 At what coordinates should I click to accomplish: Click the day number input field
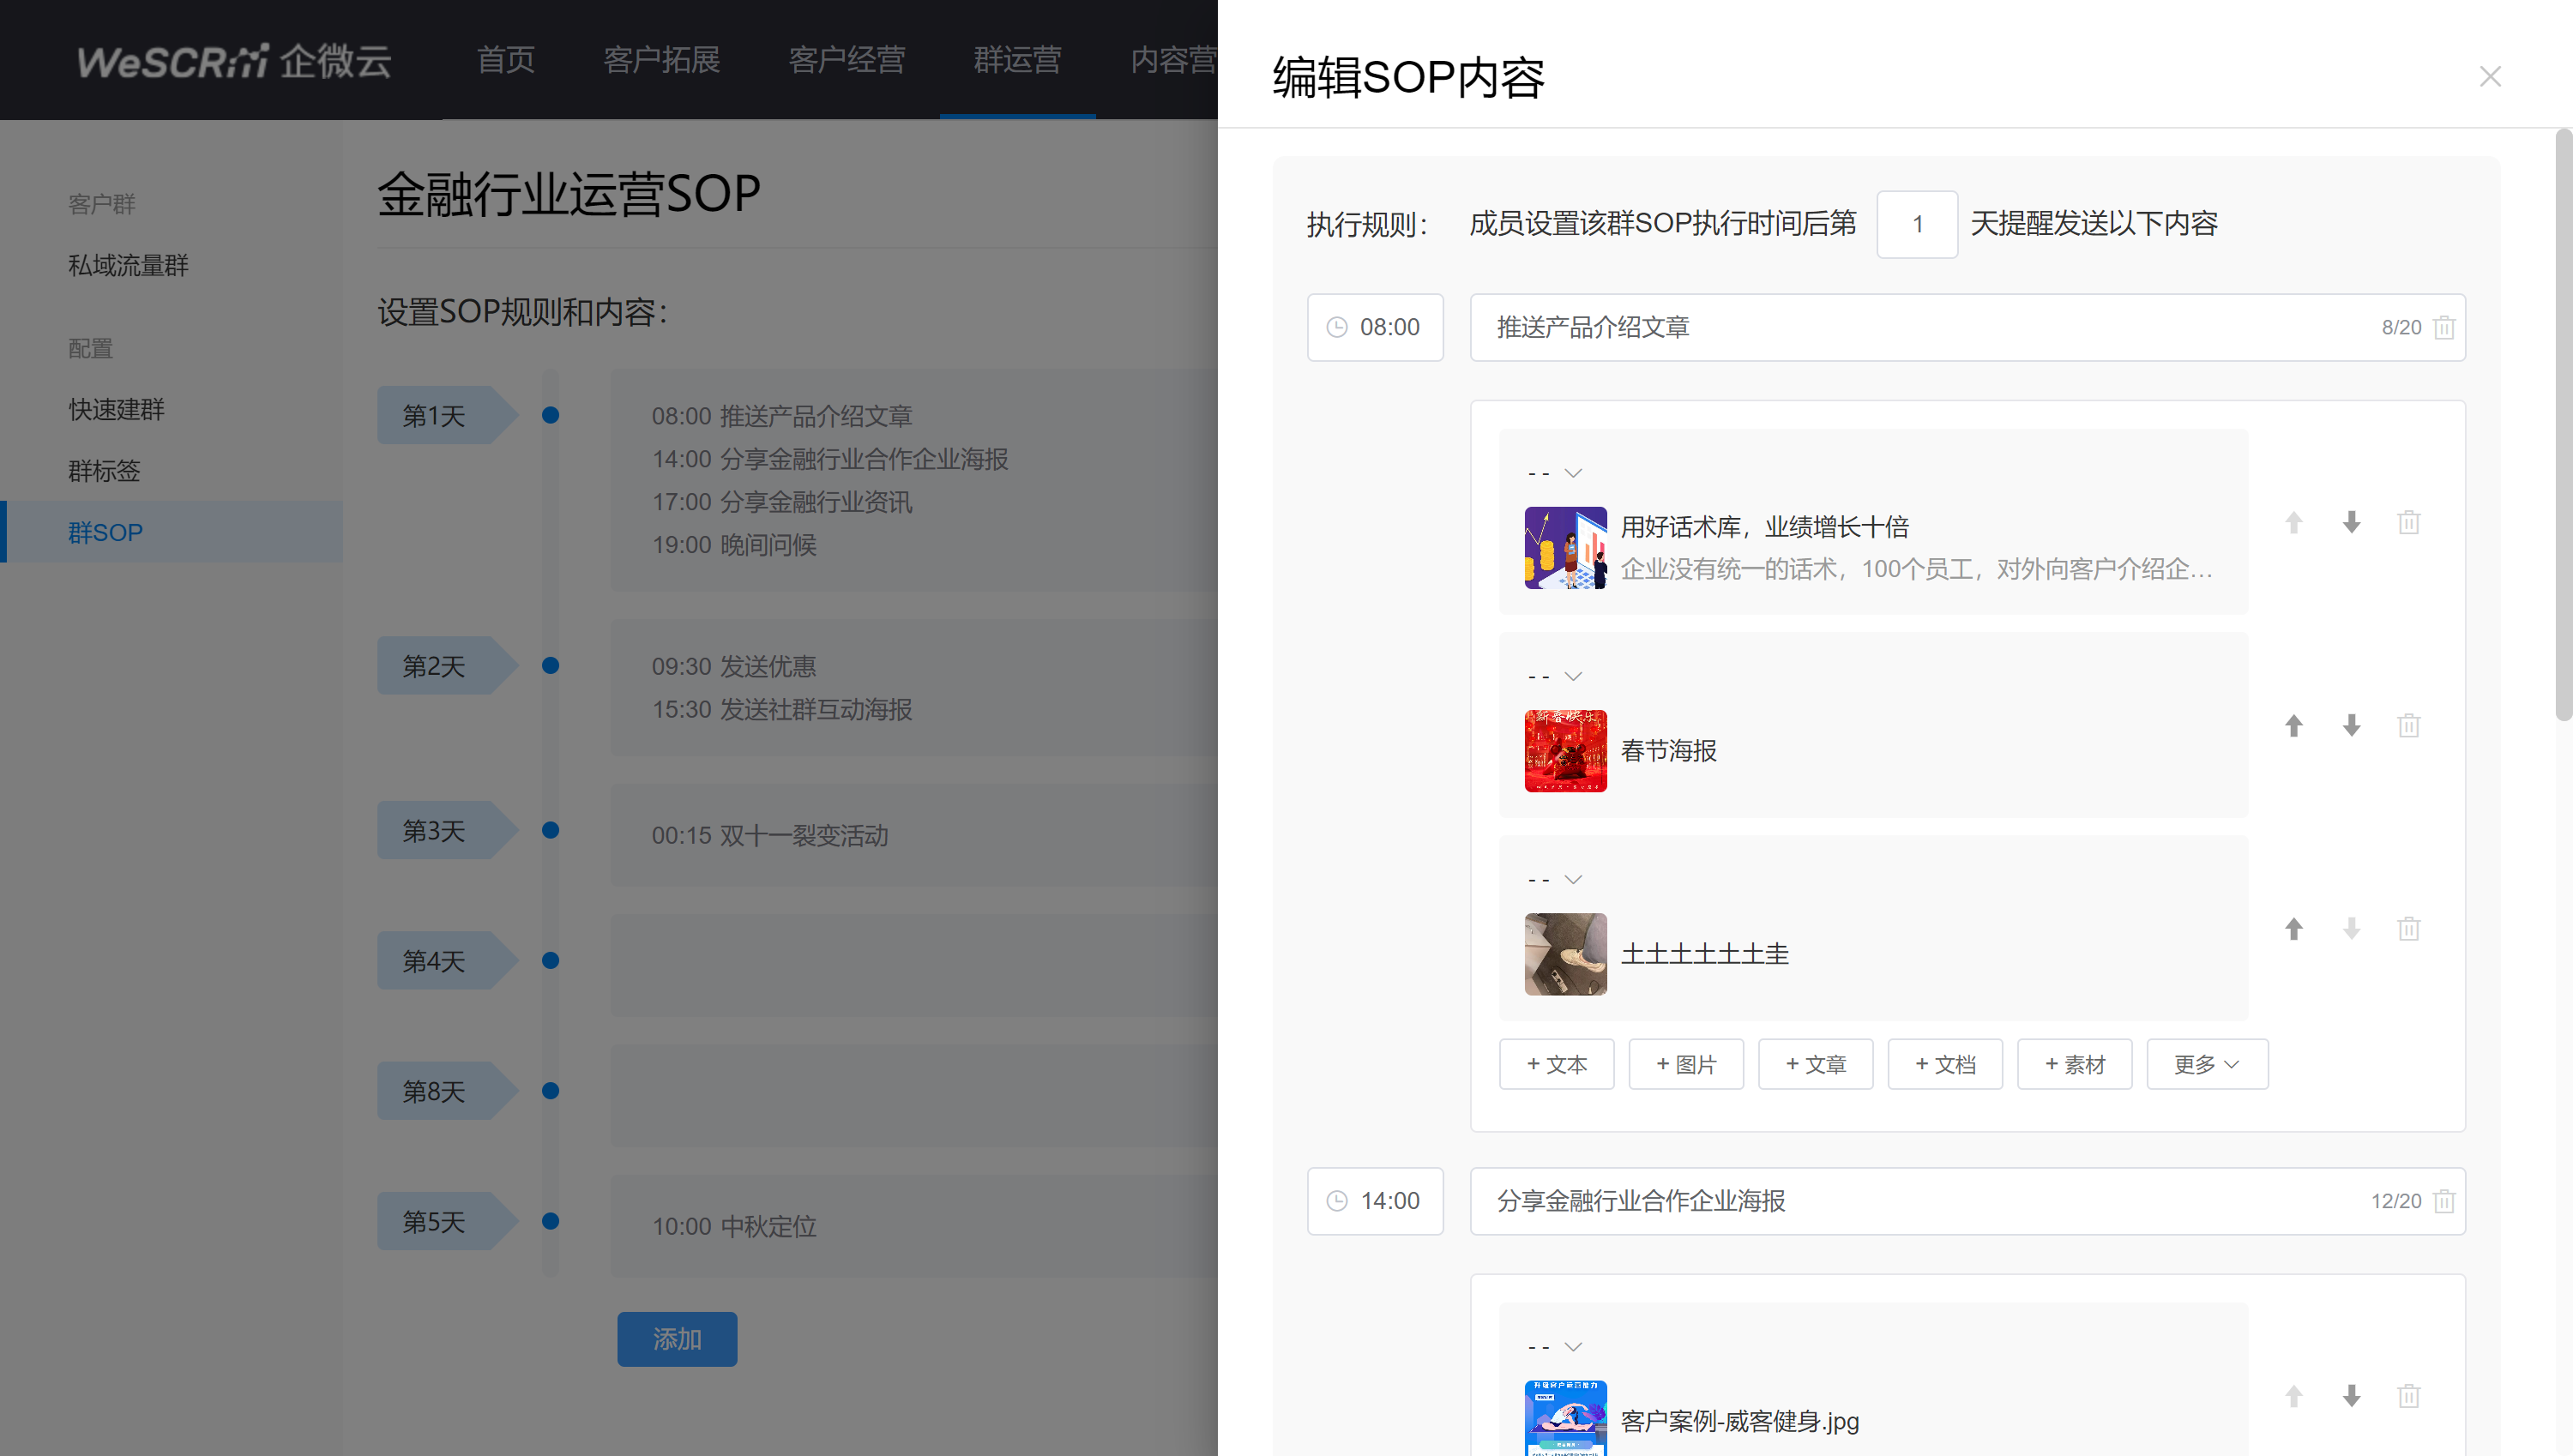(1916, 224)
